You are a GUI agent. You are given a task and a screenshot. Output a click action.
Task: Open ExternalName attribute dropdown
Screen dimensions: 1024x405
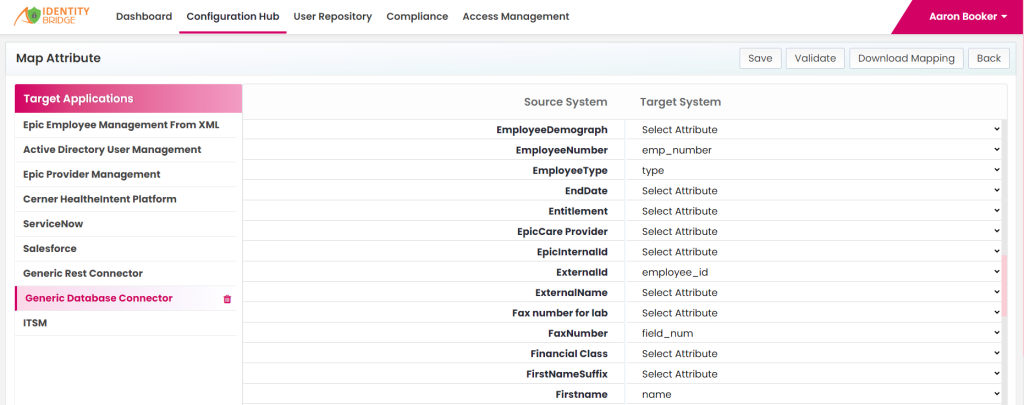(816, 292)
